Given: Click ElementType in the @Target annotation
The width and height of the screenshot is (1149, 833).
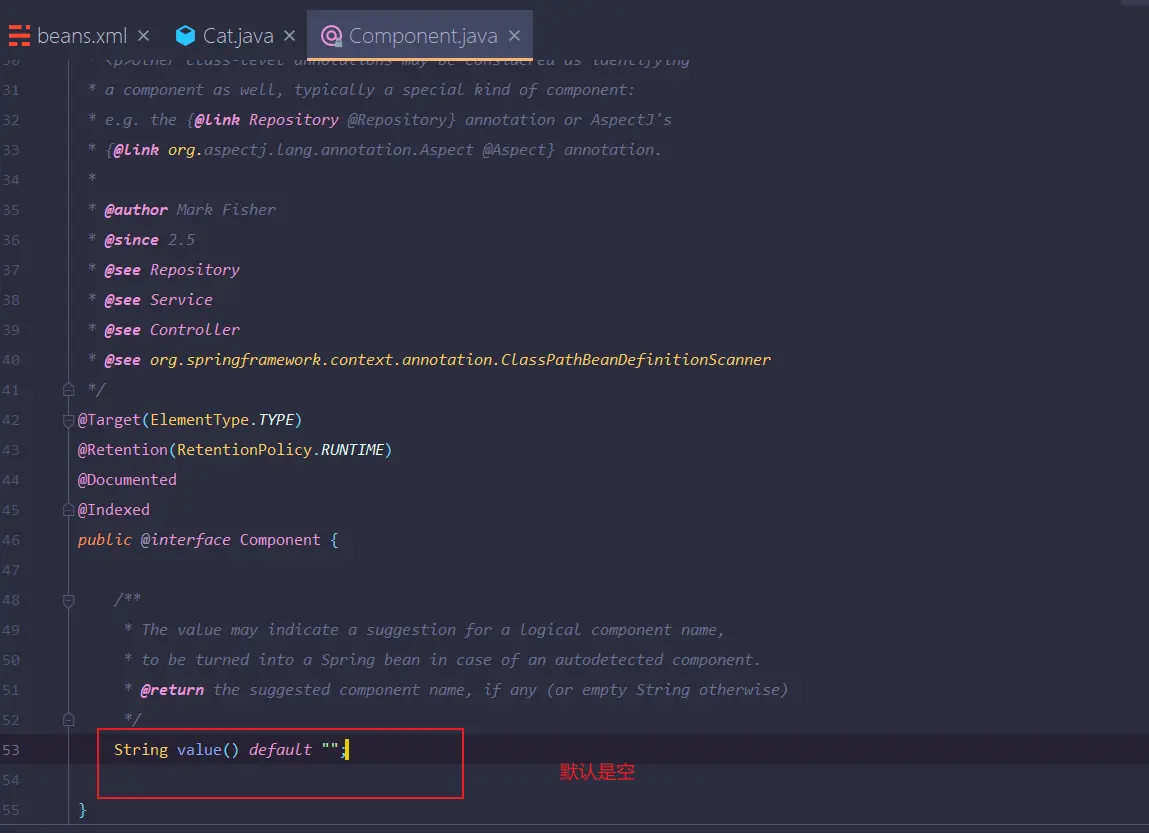Looking at the screenshot, I should click(199, 420).
